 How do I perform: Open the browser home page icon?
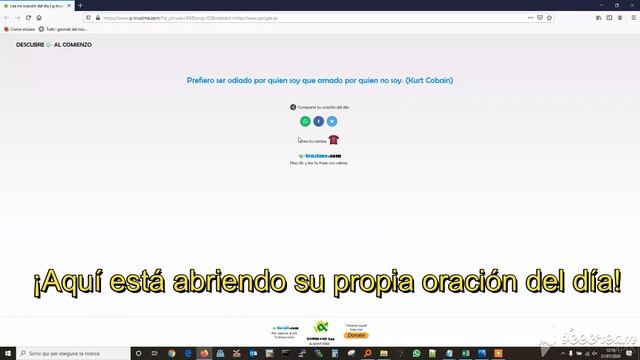tap(39, 18)
